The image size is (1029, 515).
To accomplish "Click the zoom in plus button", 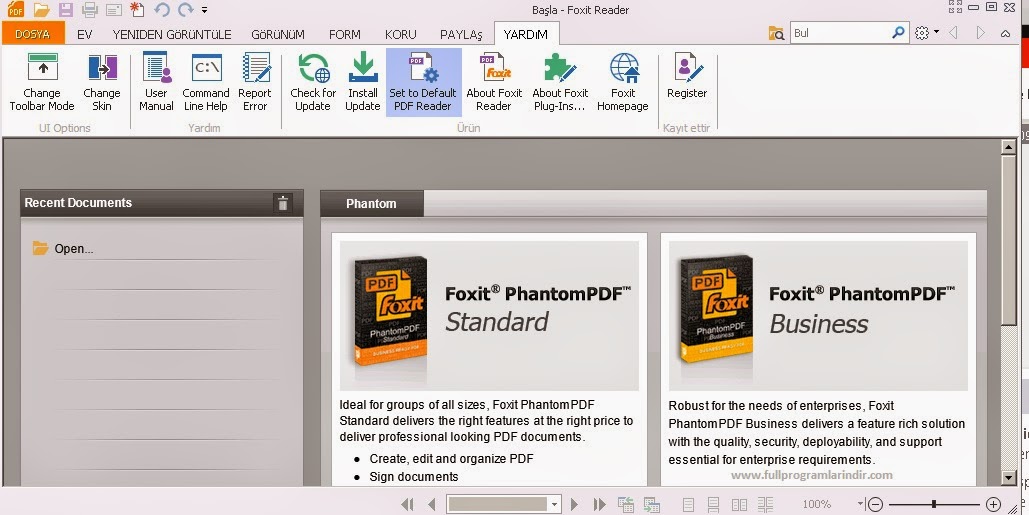I will (993, 505).
